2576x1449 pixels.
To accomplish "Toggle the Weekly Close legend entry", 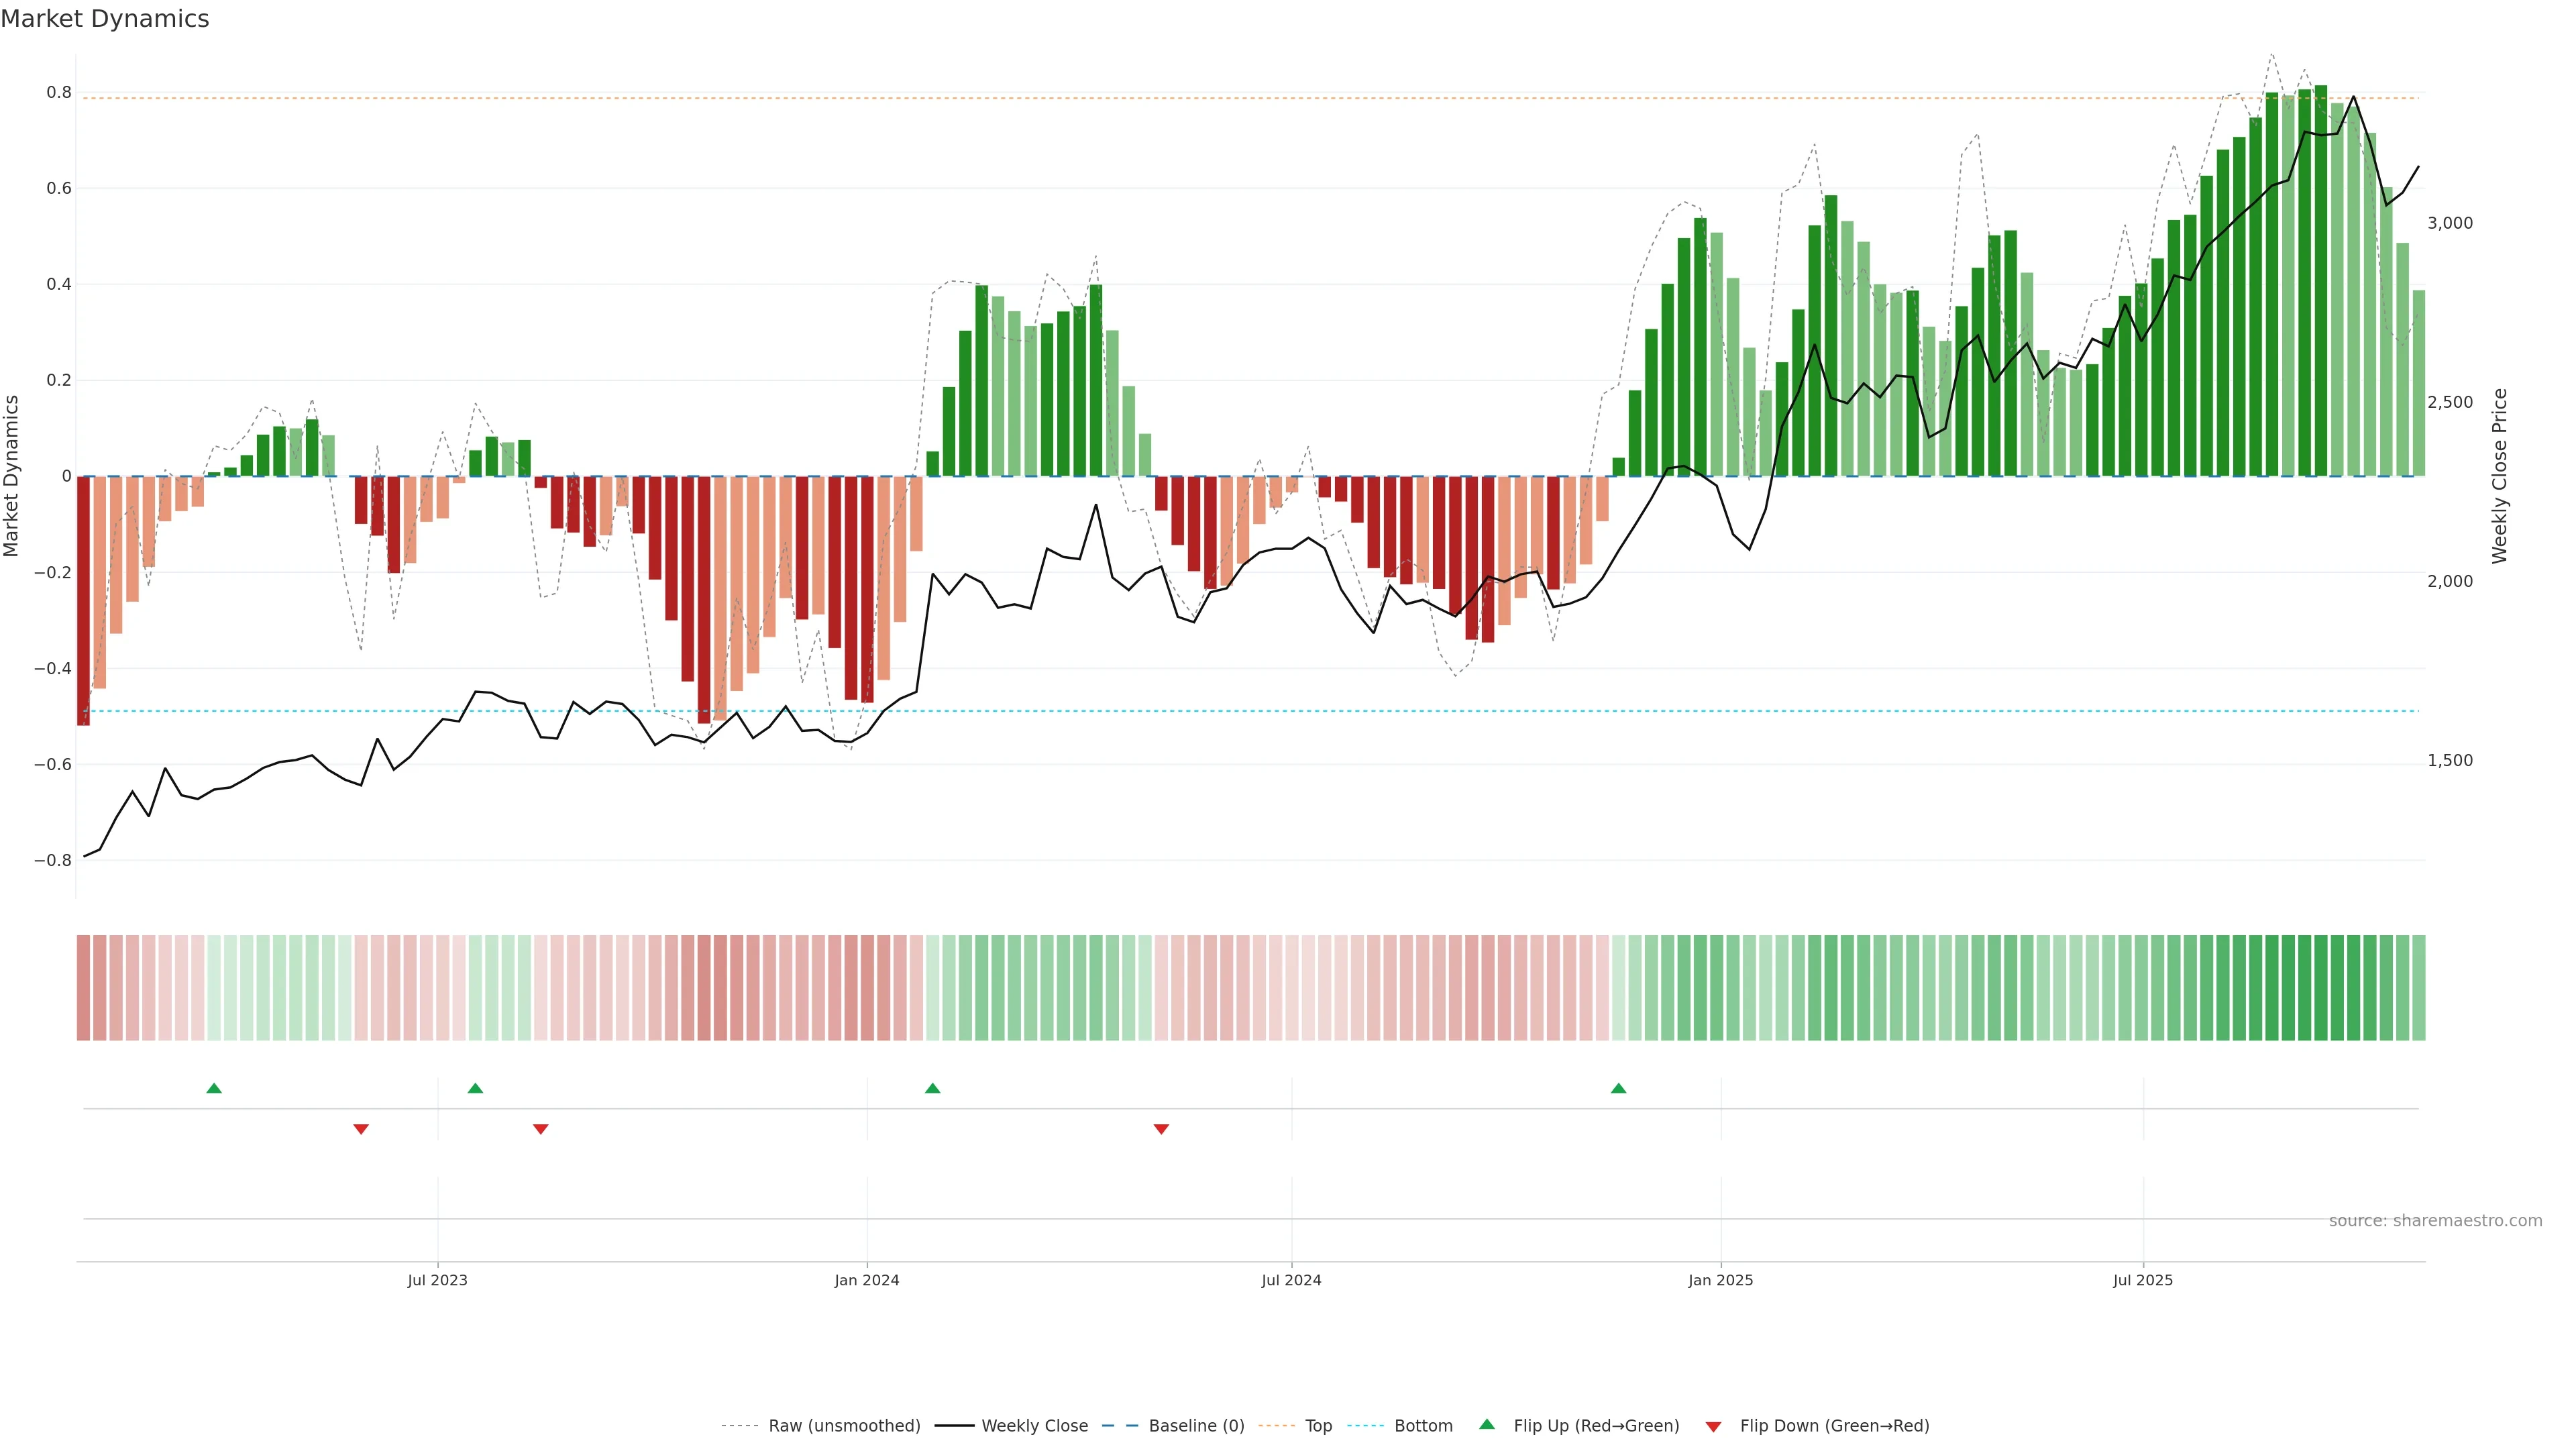I will (1034, 1426).
